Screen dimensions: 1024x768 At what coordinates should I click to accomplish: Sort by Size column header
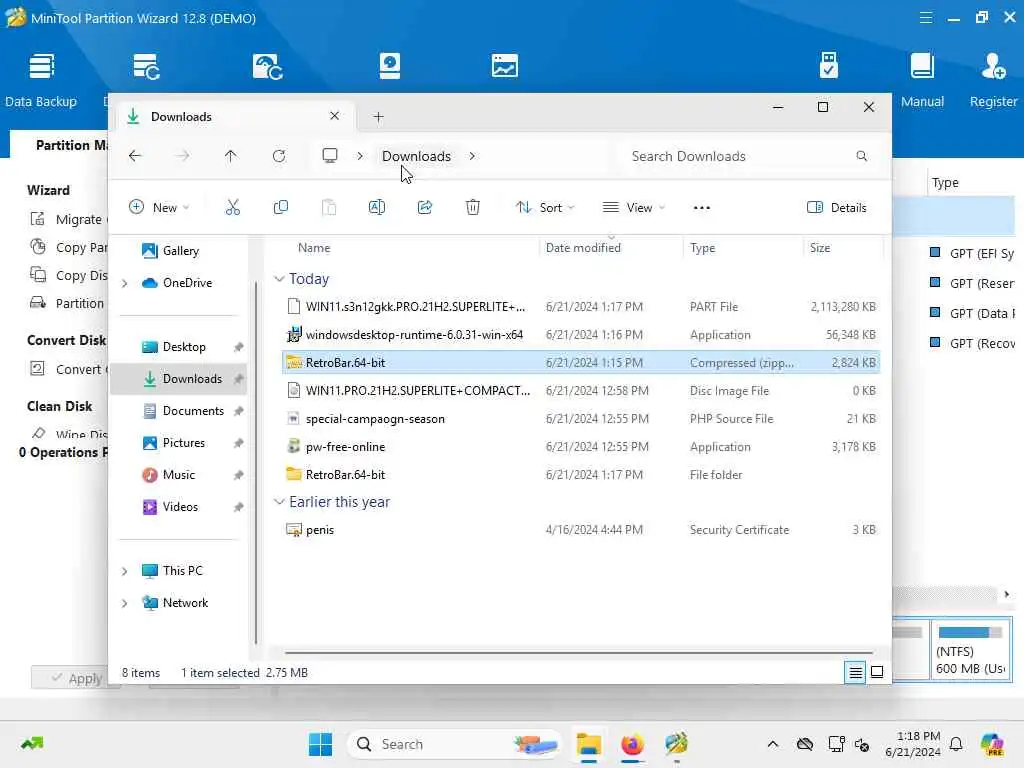820,248
